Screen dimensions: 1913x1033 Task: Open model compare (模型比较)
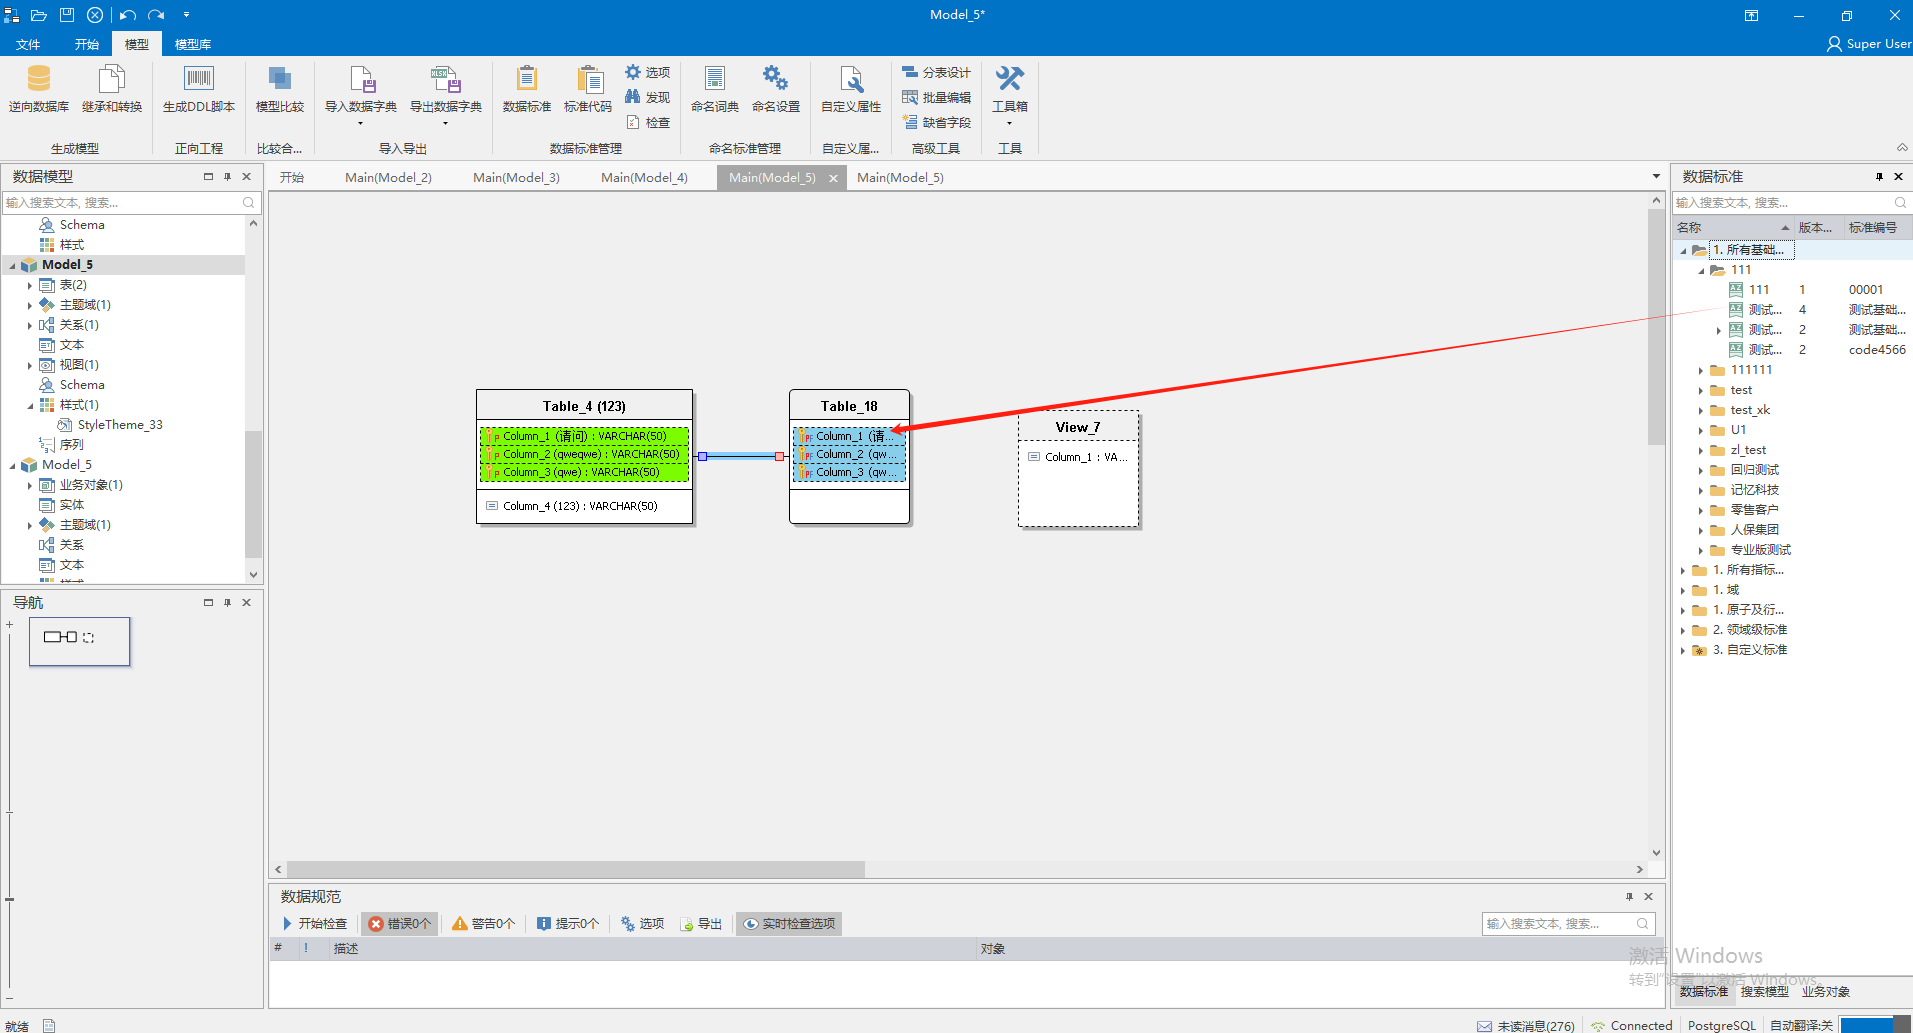280,89
